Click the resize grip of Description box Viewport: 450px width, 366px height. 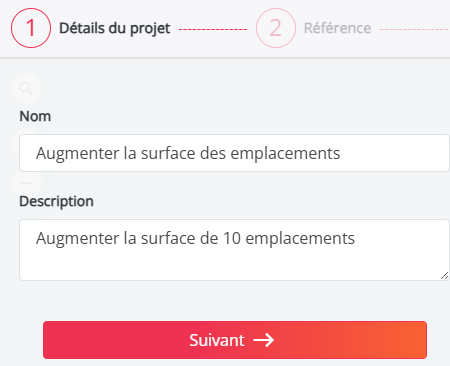tap(444, 276)
